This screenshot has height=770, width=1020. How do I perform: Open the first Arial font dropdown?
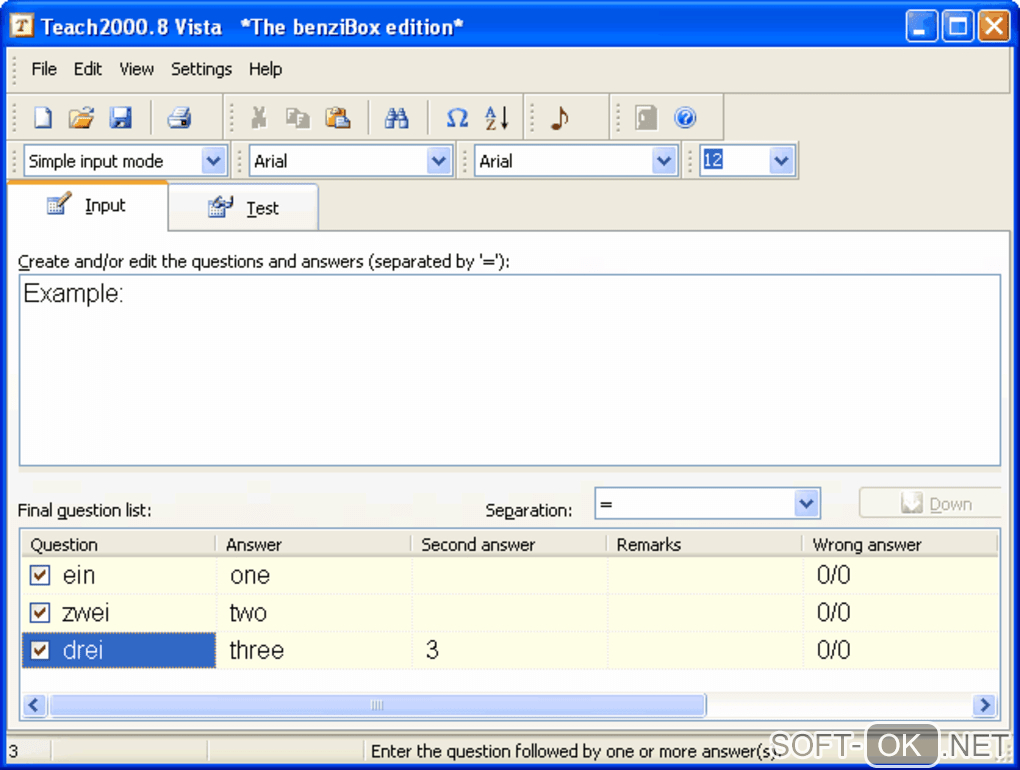click(439, 161)
